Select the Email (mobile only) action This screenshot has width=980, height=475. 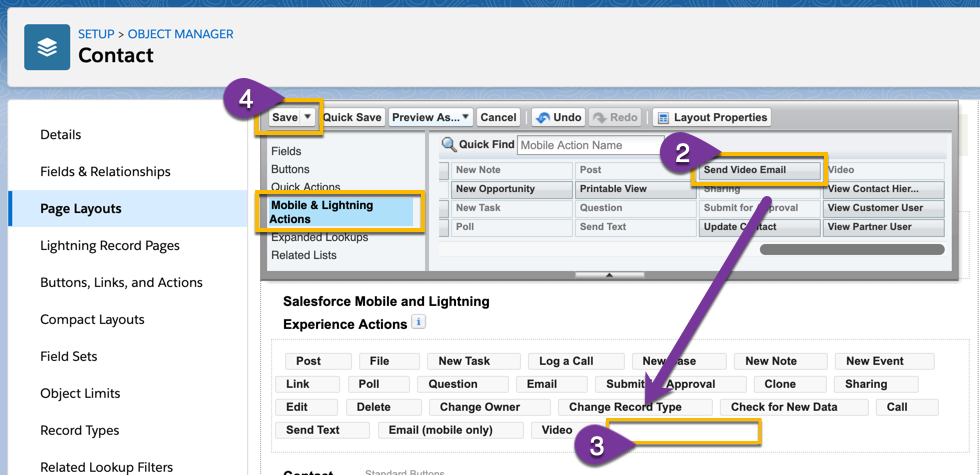pos(451,431)
